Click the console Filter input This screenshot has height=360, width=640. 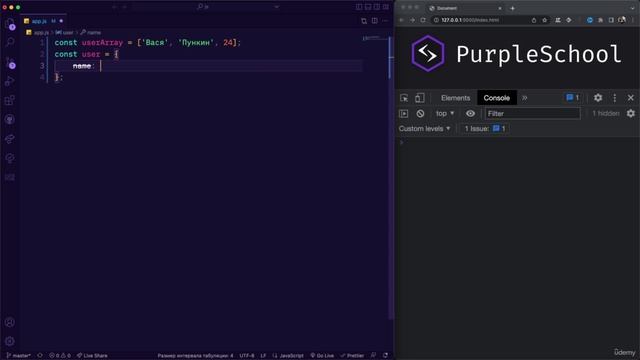(533, 113)
